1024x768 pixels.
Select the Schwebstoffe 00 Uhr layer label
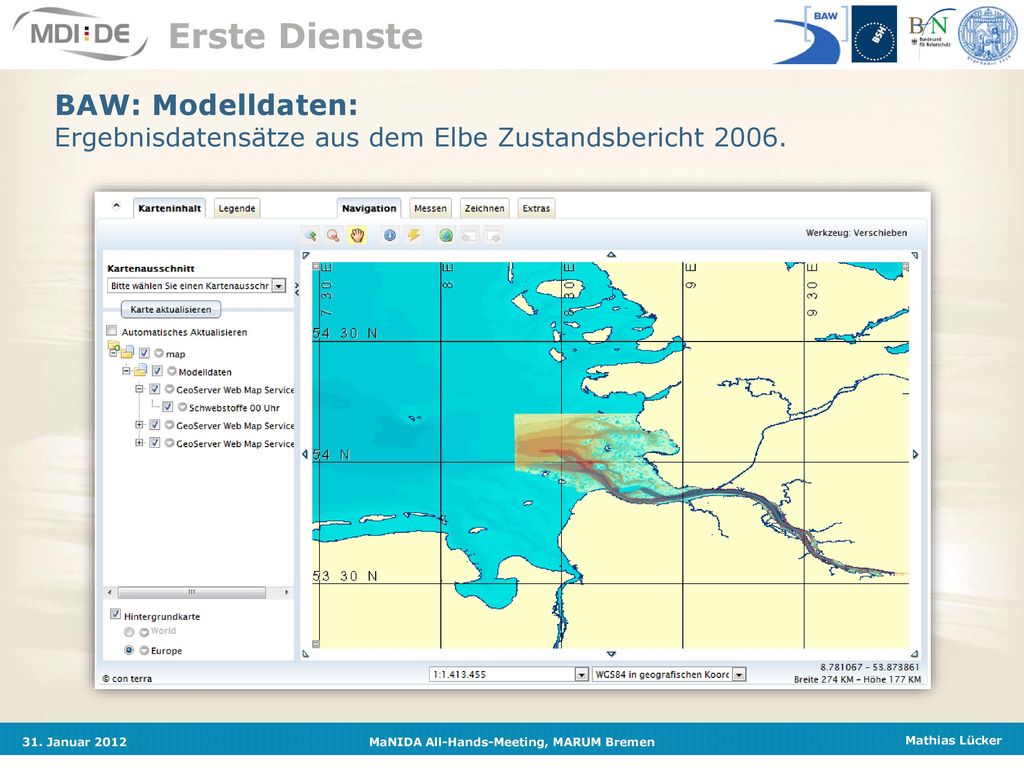click(234, 408)
